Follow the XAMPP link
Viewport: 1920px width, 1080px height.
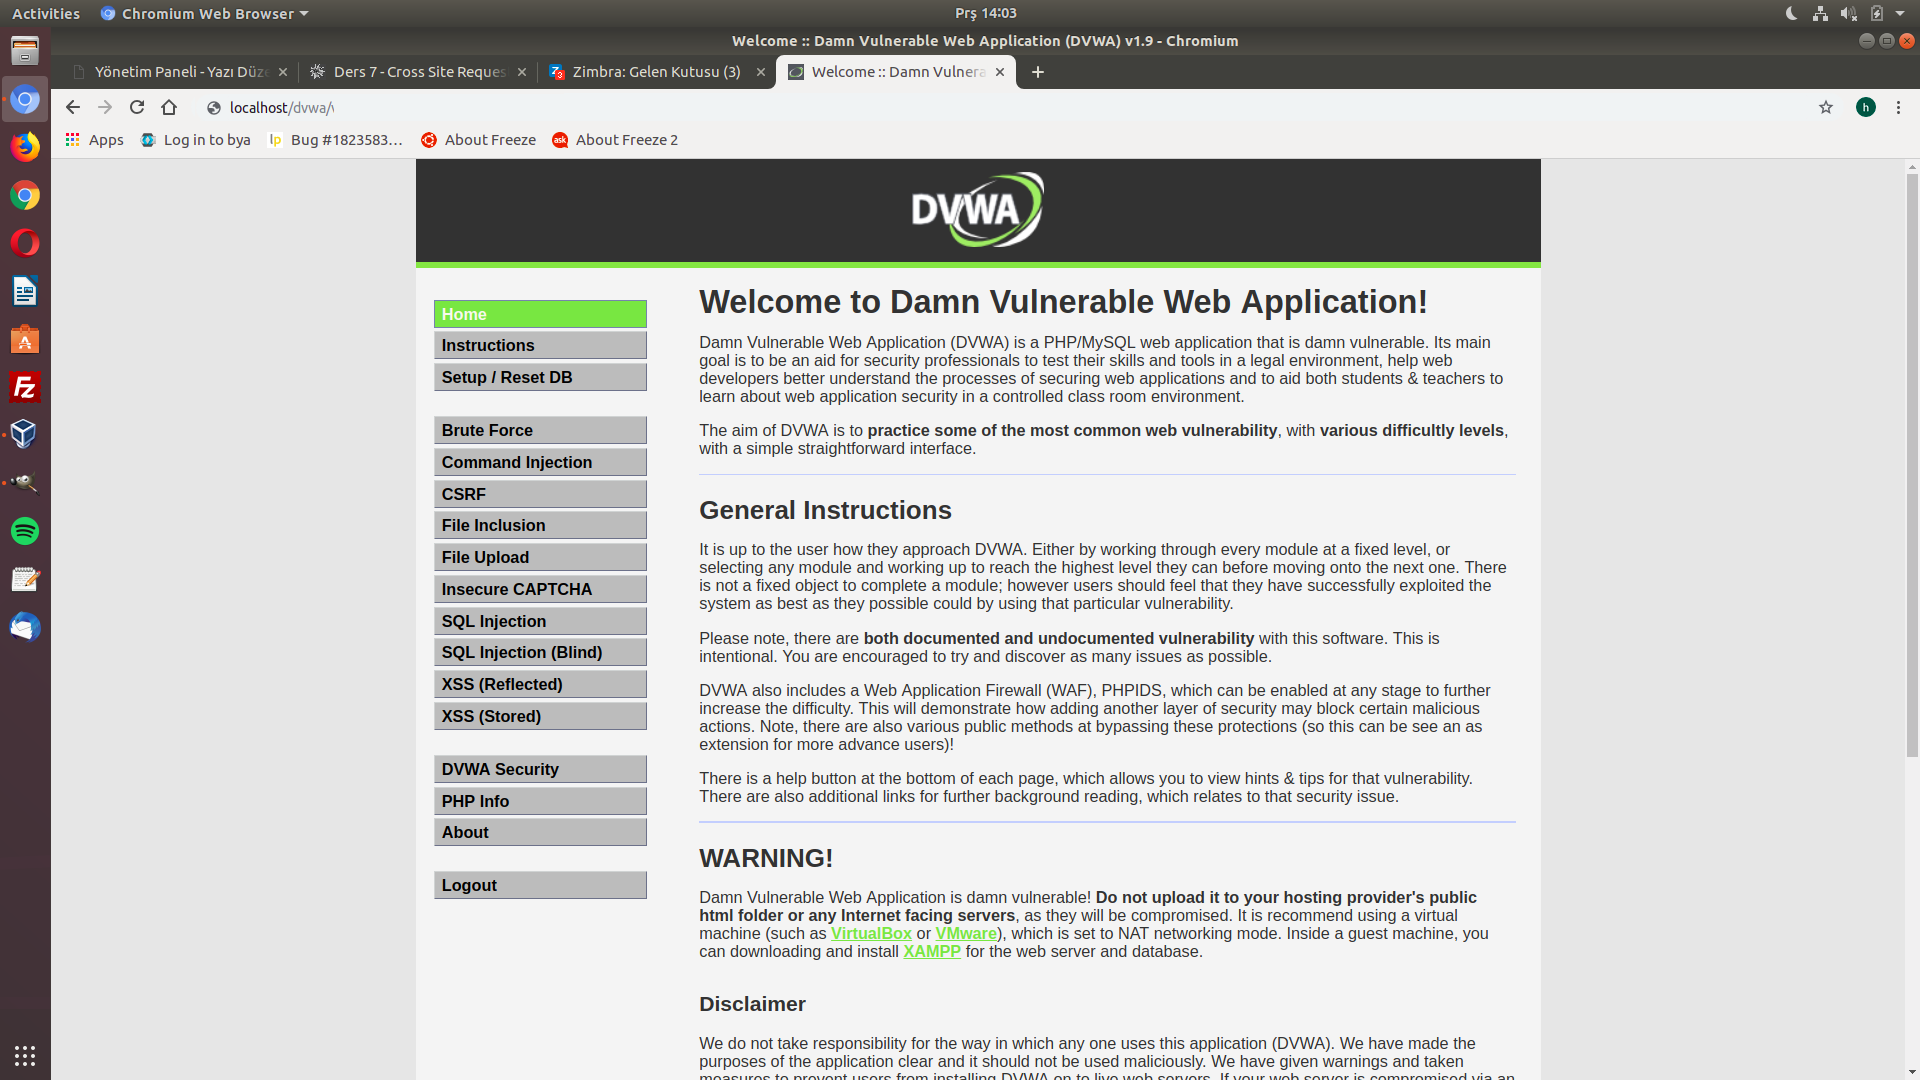[x=932, y=951]
